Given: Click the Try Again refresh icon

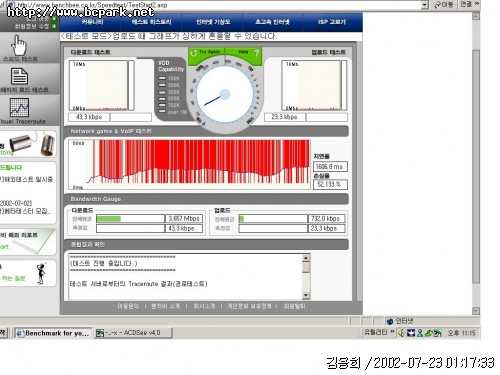Looking at the screenshot, I should coord(194,52).
